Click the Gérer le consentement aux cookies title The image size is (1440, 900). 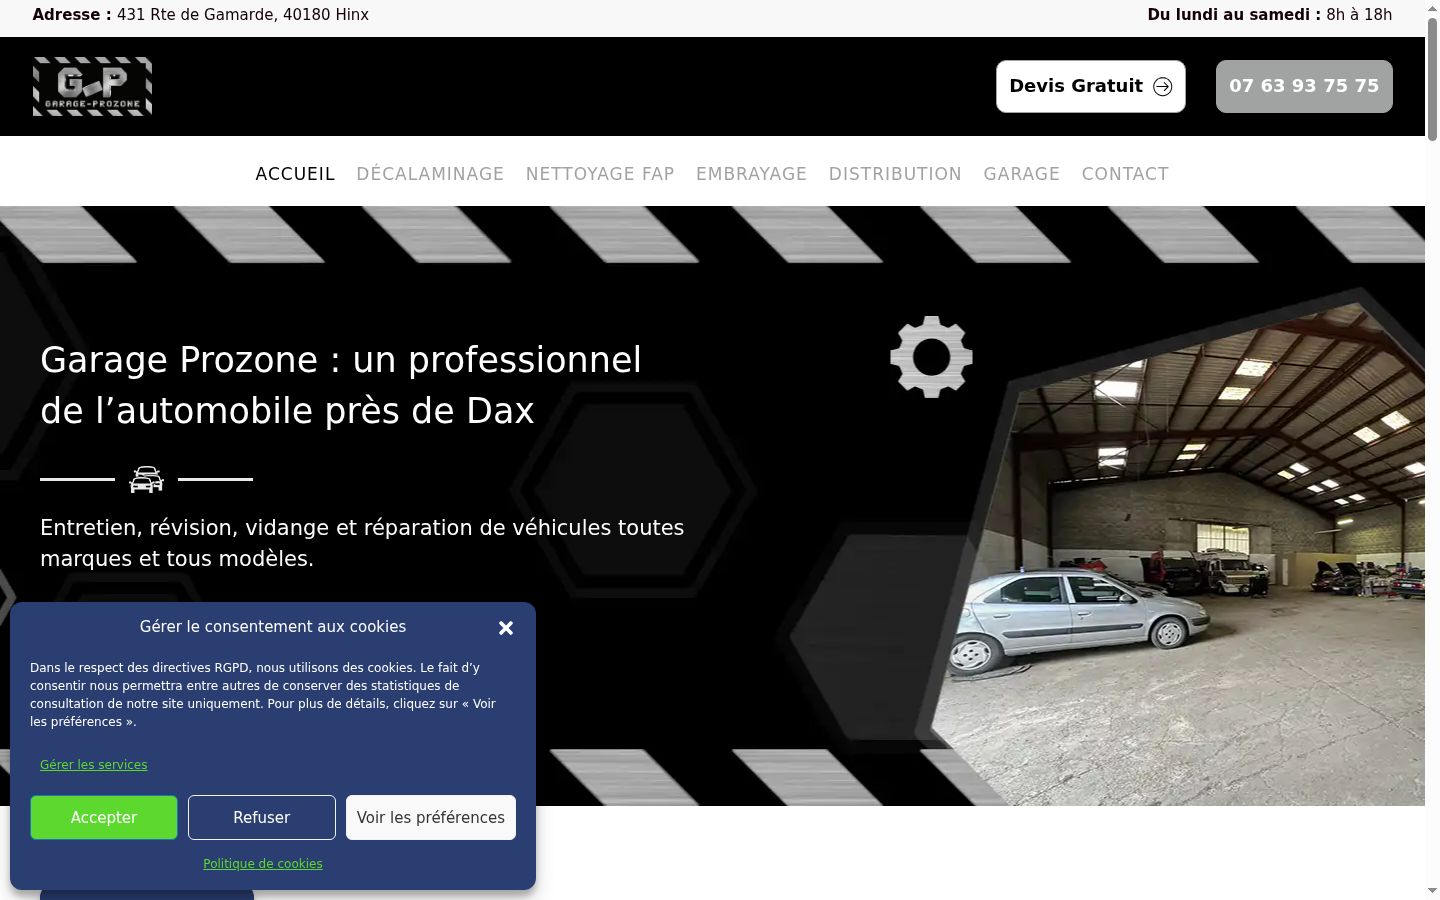(x=273, y=627)
